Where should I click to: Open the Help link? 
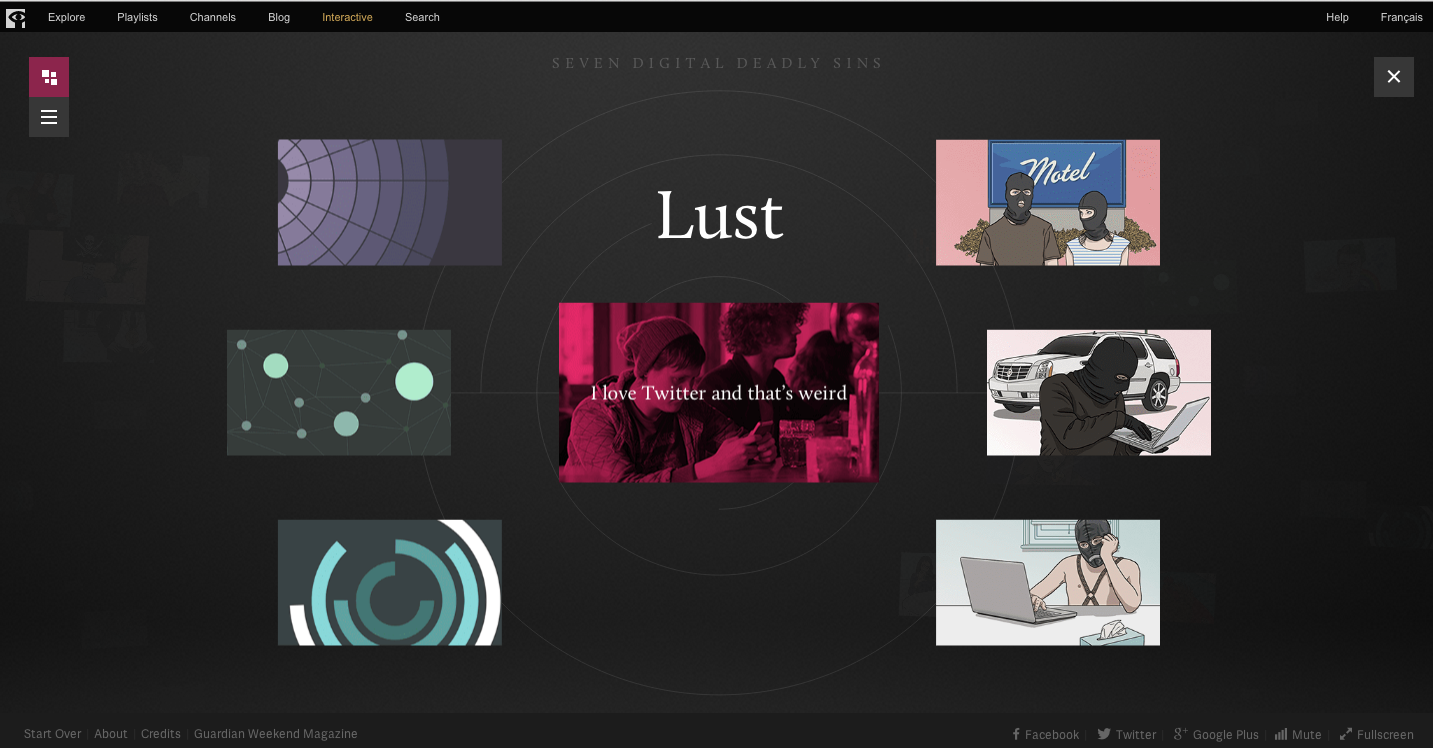pos(1337,17)
